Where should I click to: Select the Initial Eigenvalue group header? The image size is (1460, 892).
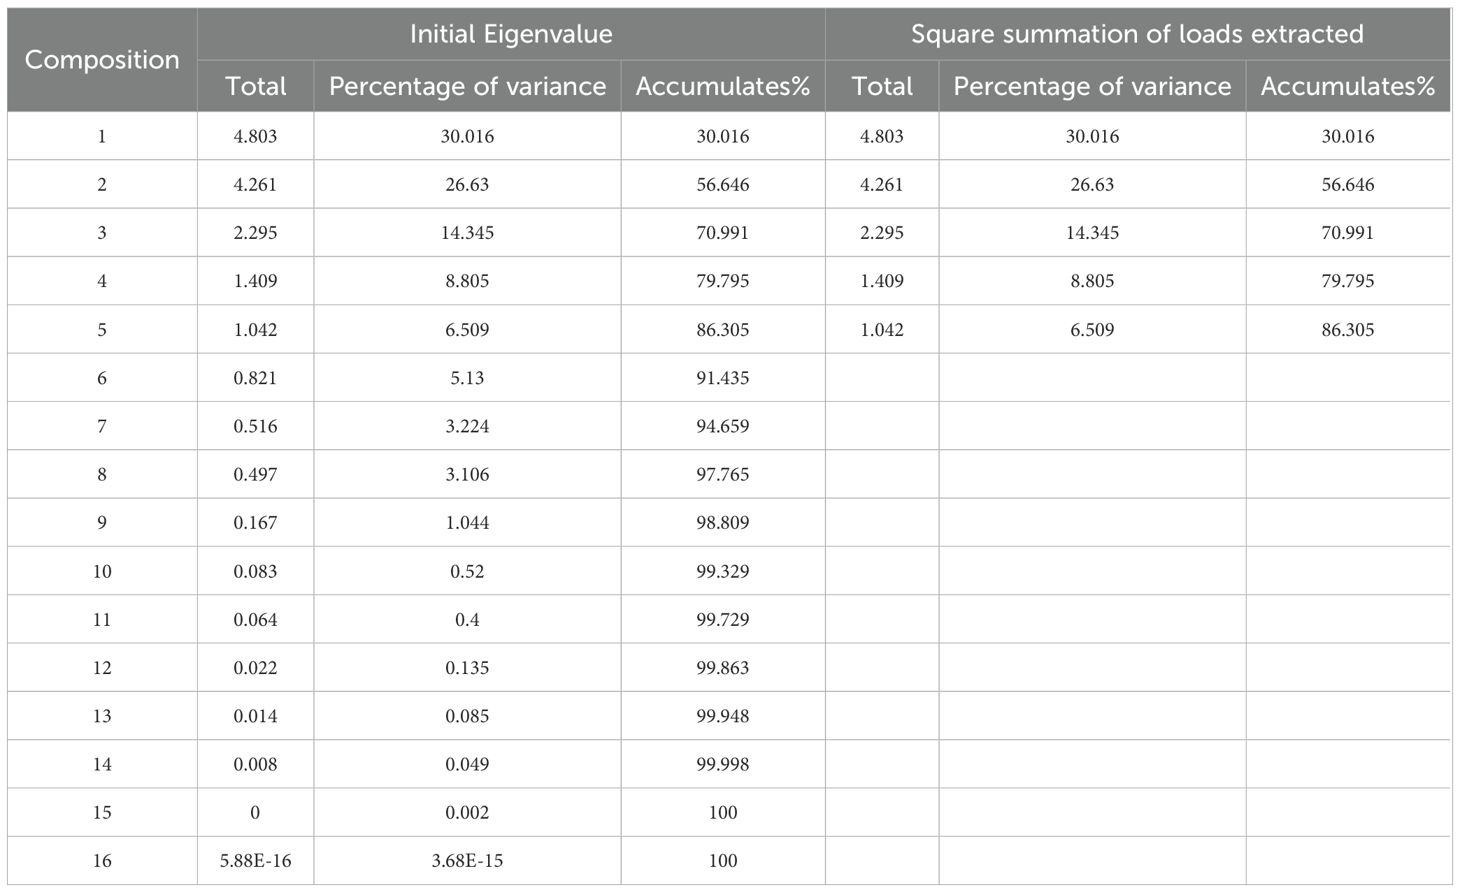click(511, 34)
